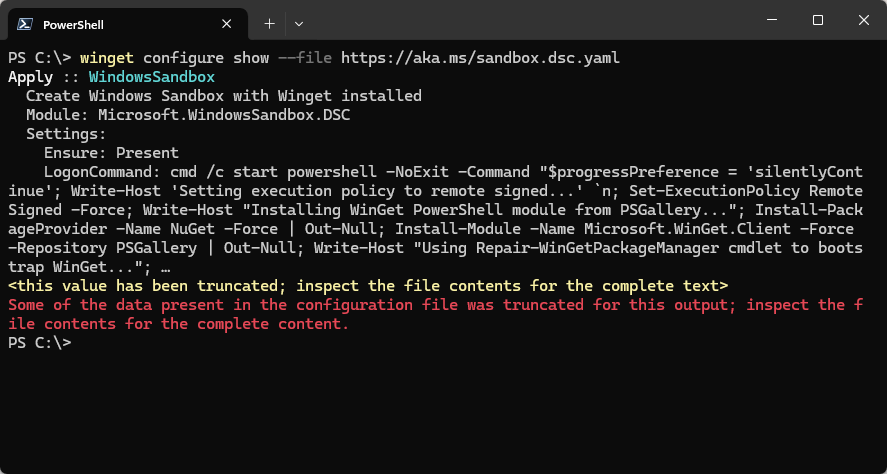Click the Ensure: Present setting line

click(x=111, y=153)
